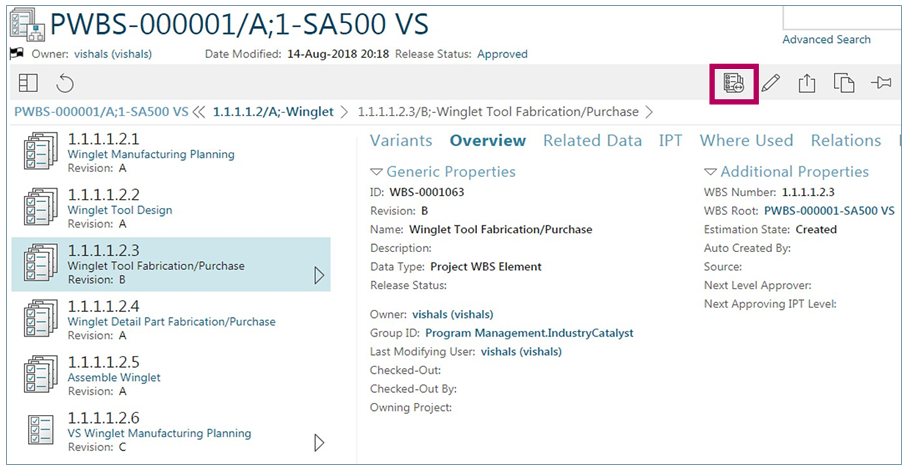This screenshot has height=468, width=909.
Task: Toggle the panel layout icon
Action: click(x=28, y=84)
